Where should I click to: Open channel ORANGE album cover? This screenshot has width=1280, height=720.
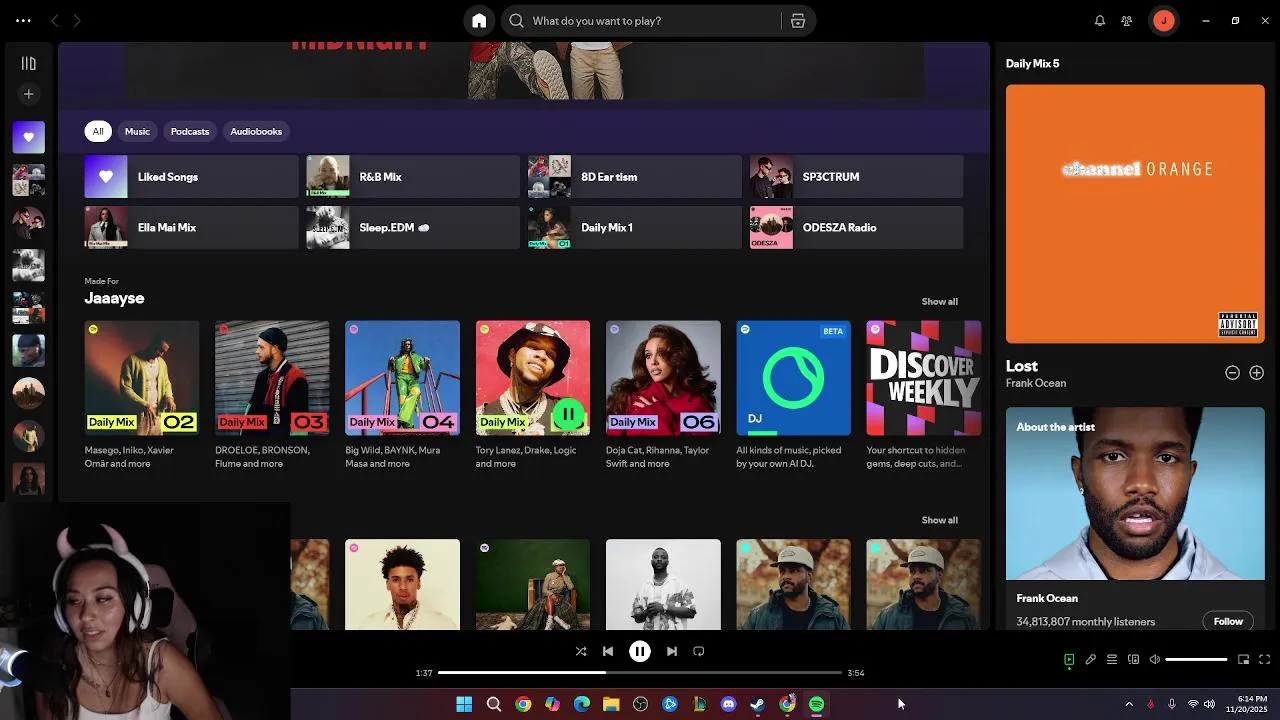tap(1135, 214)
